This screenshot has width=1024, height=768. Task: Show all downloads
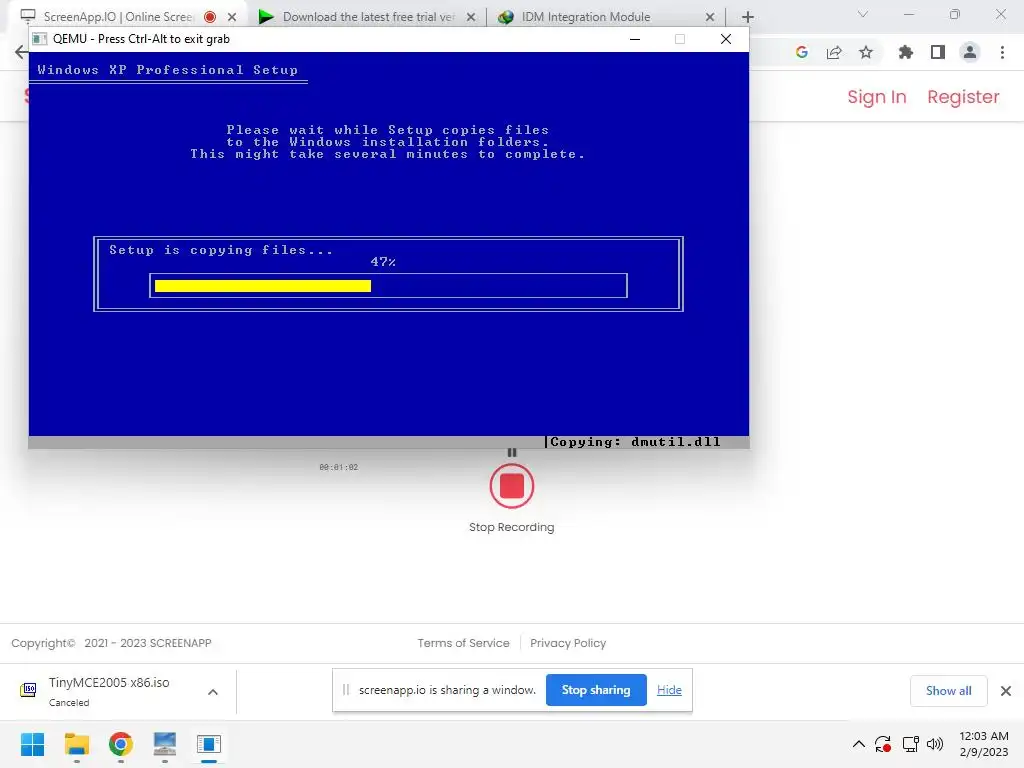tap(948, 690)
